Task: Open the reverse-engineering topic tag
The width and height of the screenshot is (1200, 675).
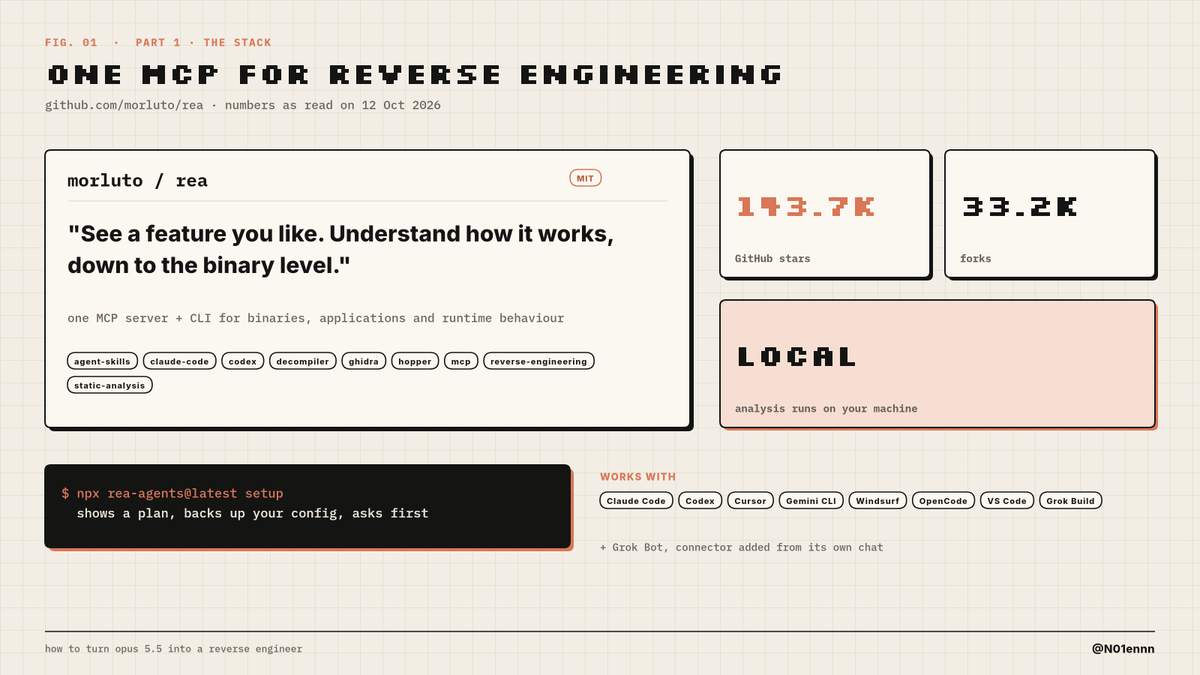Action: 539,361
